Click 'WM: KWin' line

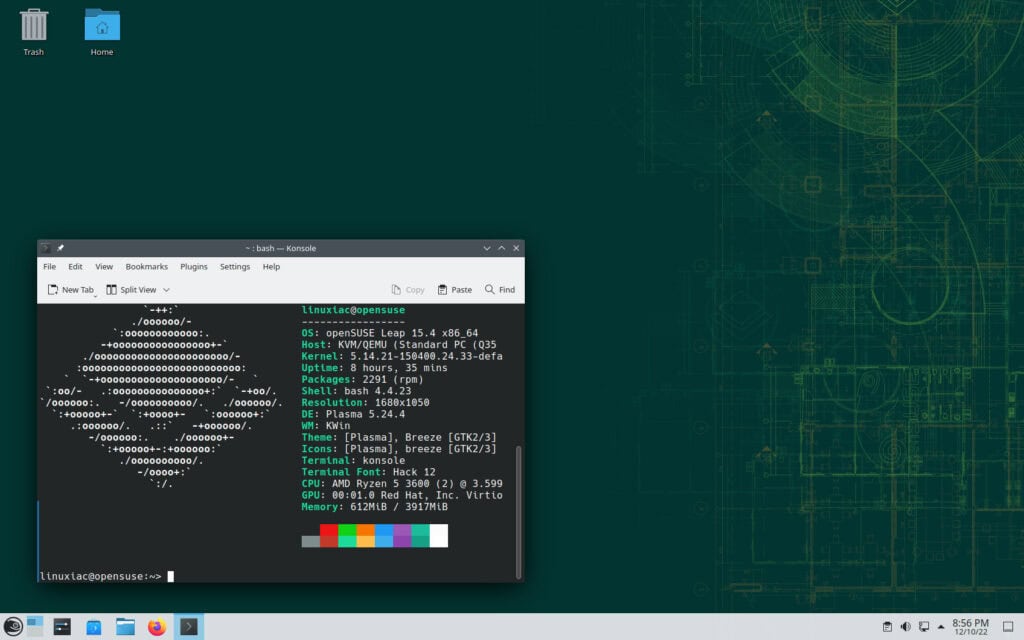(x=326, y=426)
